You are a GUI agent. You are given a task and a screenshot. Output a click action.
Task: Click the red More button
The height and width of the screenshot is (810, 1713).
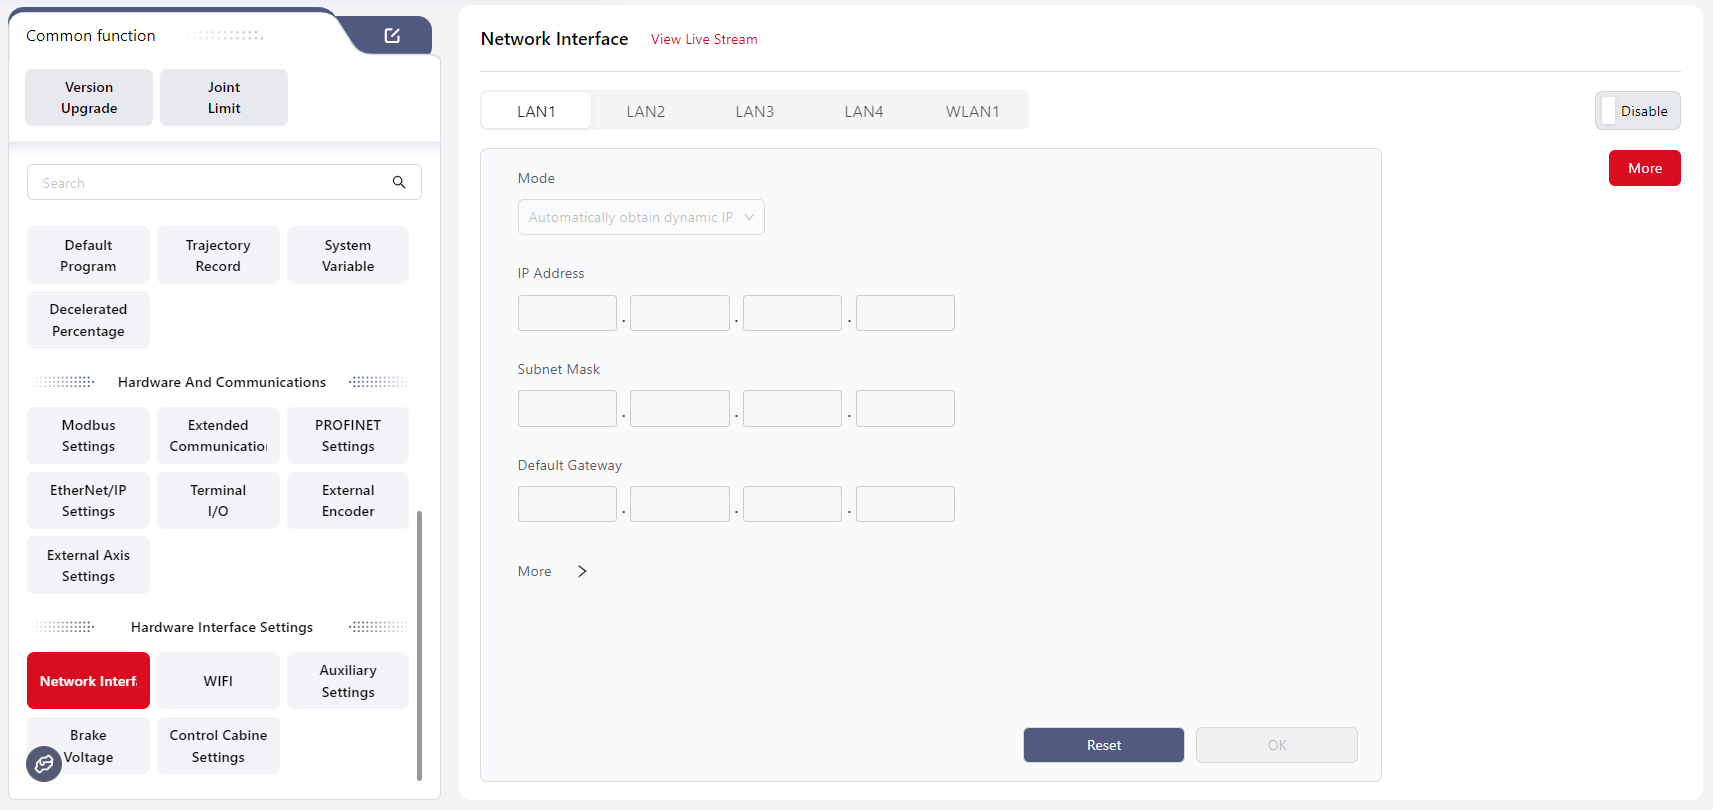(1644, 168)
